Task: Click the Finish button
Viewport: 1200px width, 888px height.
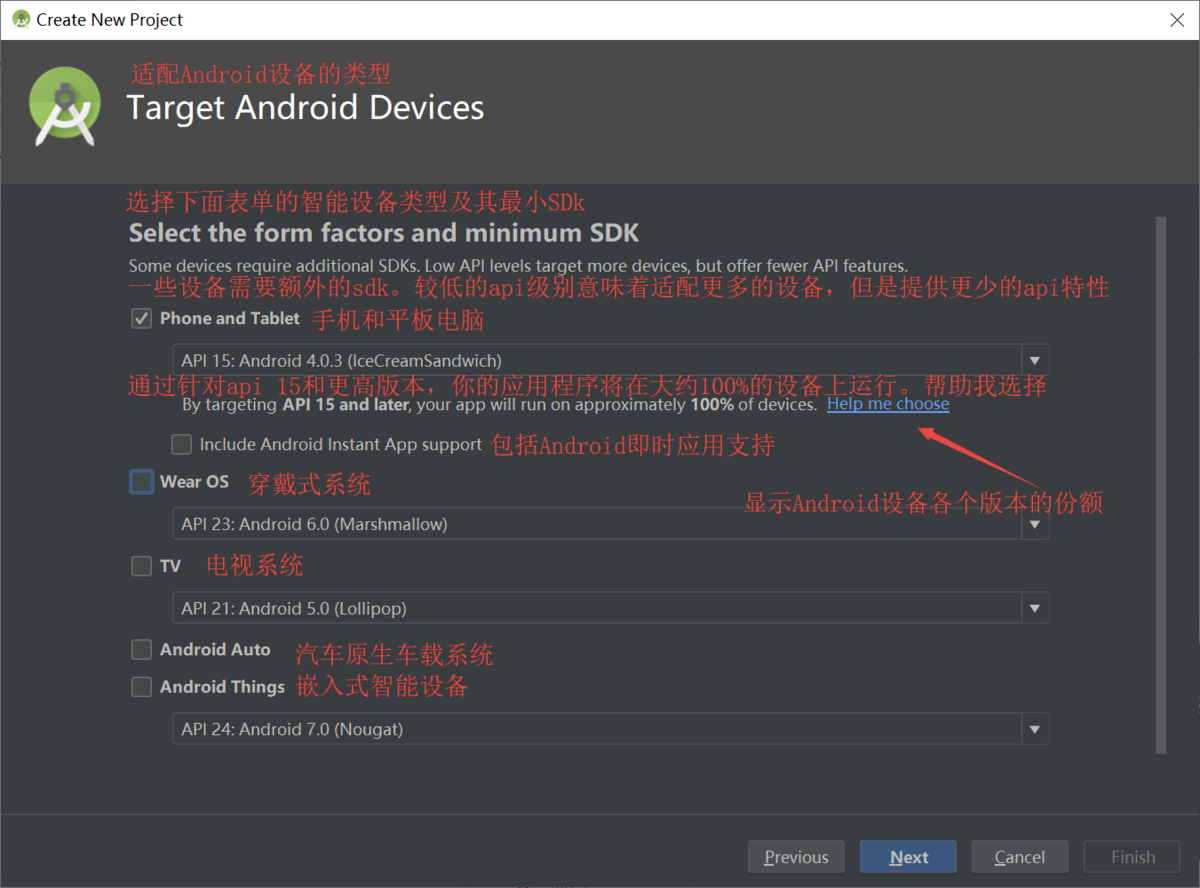Action: tap(1131, 856)
